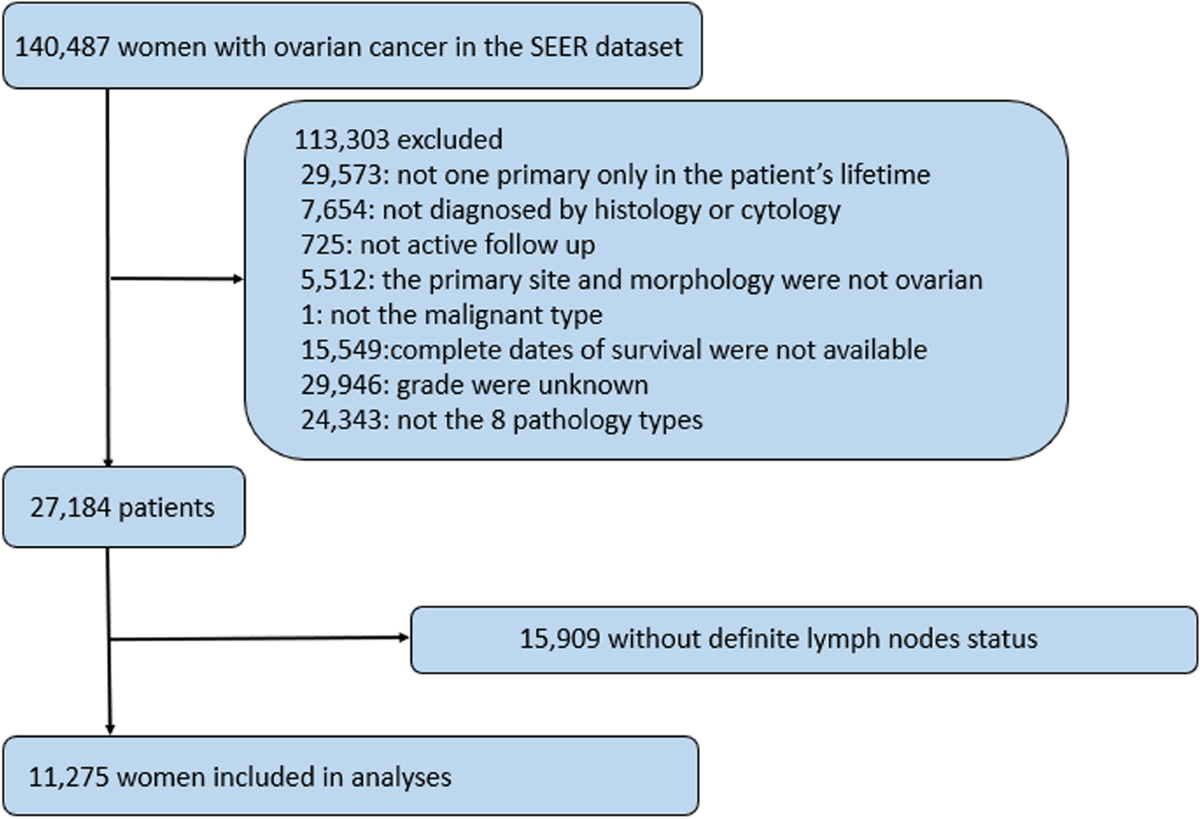Click the '11,275 women included in analyses' box
The width and height of the screenshot is (1200, 819).
(350, 775)
